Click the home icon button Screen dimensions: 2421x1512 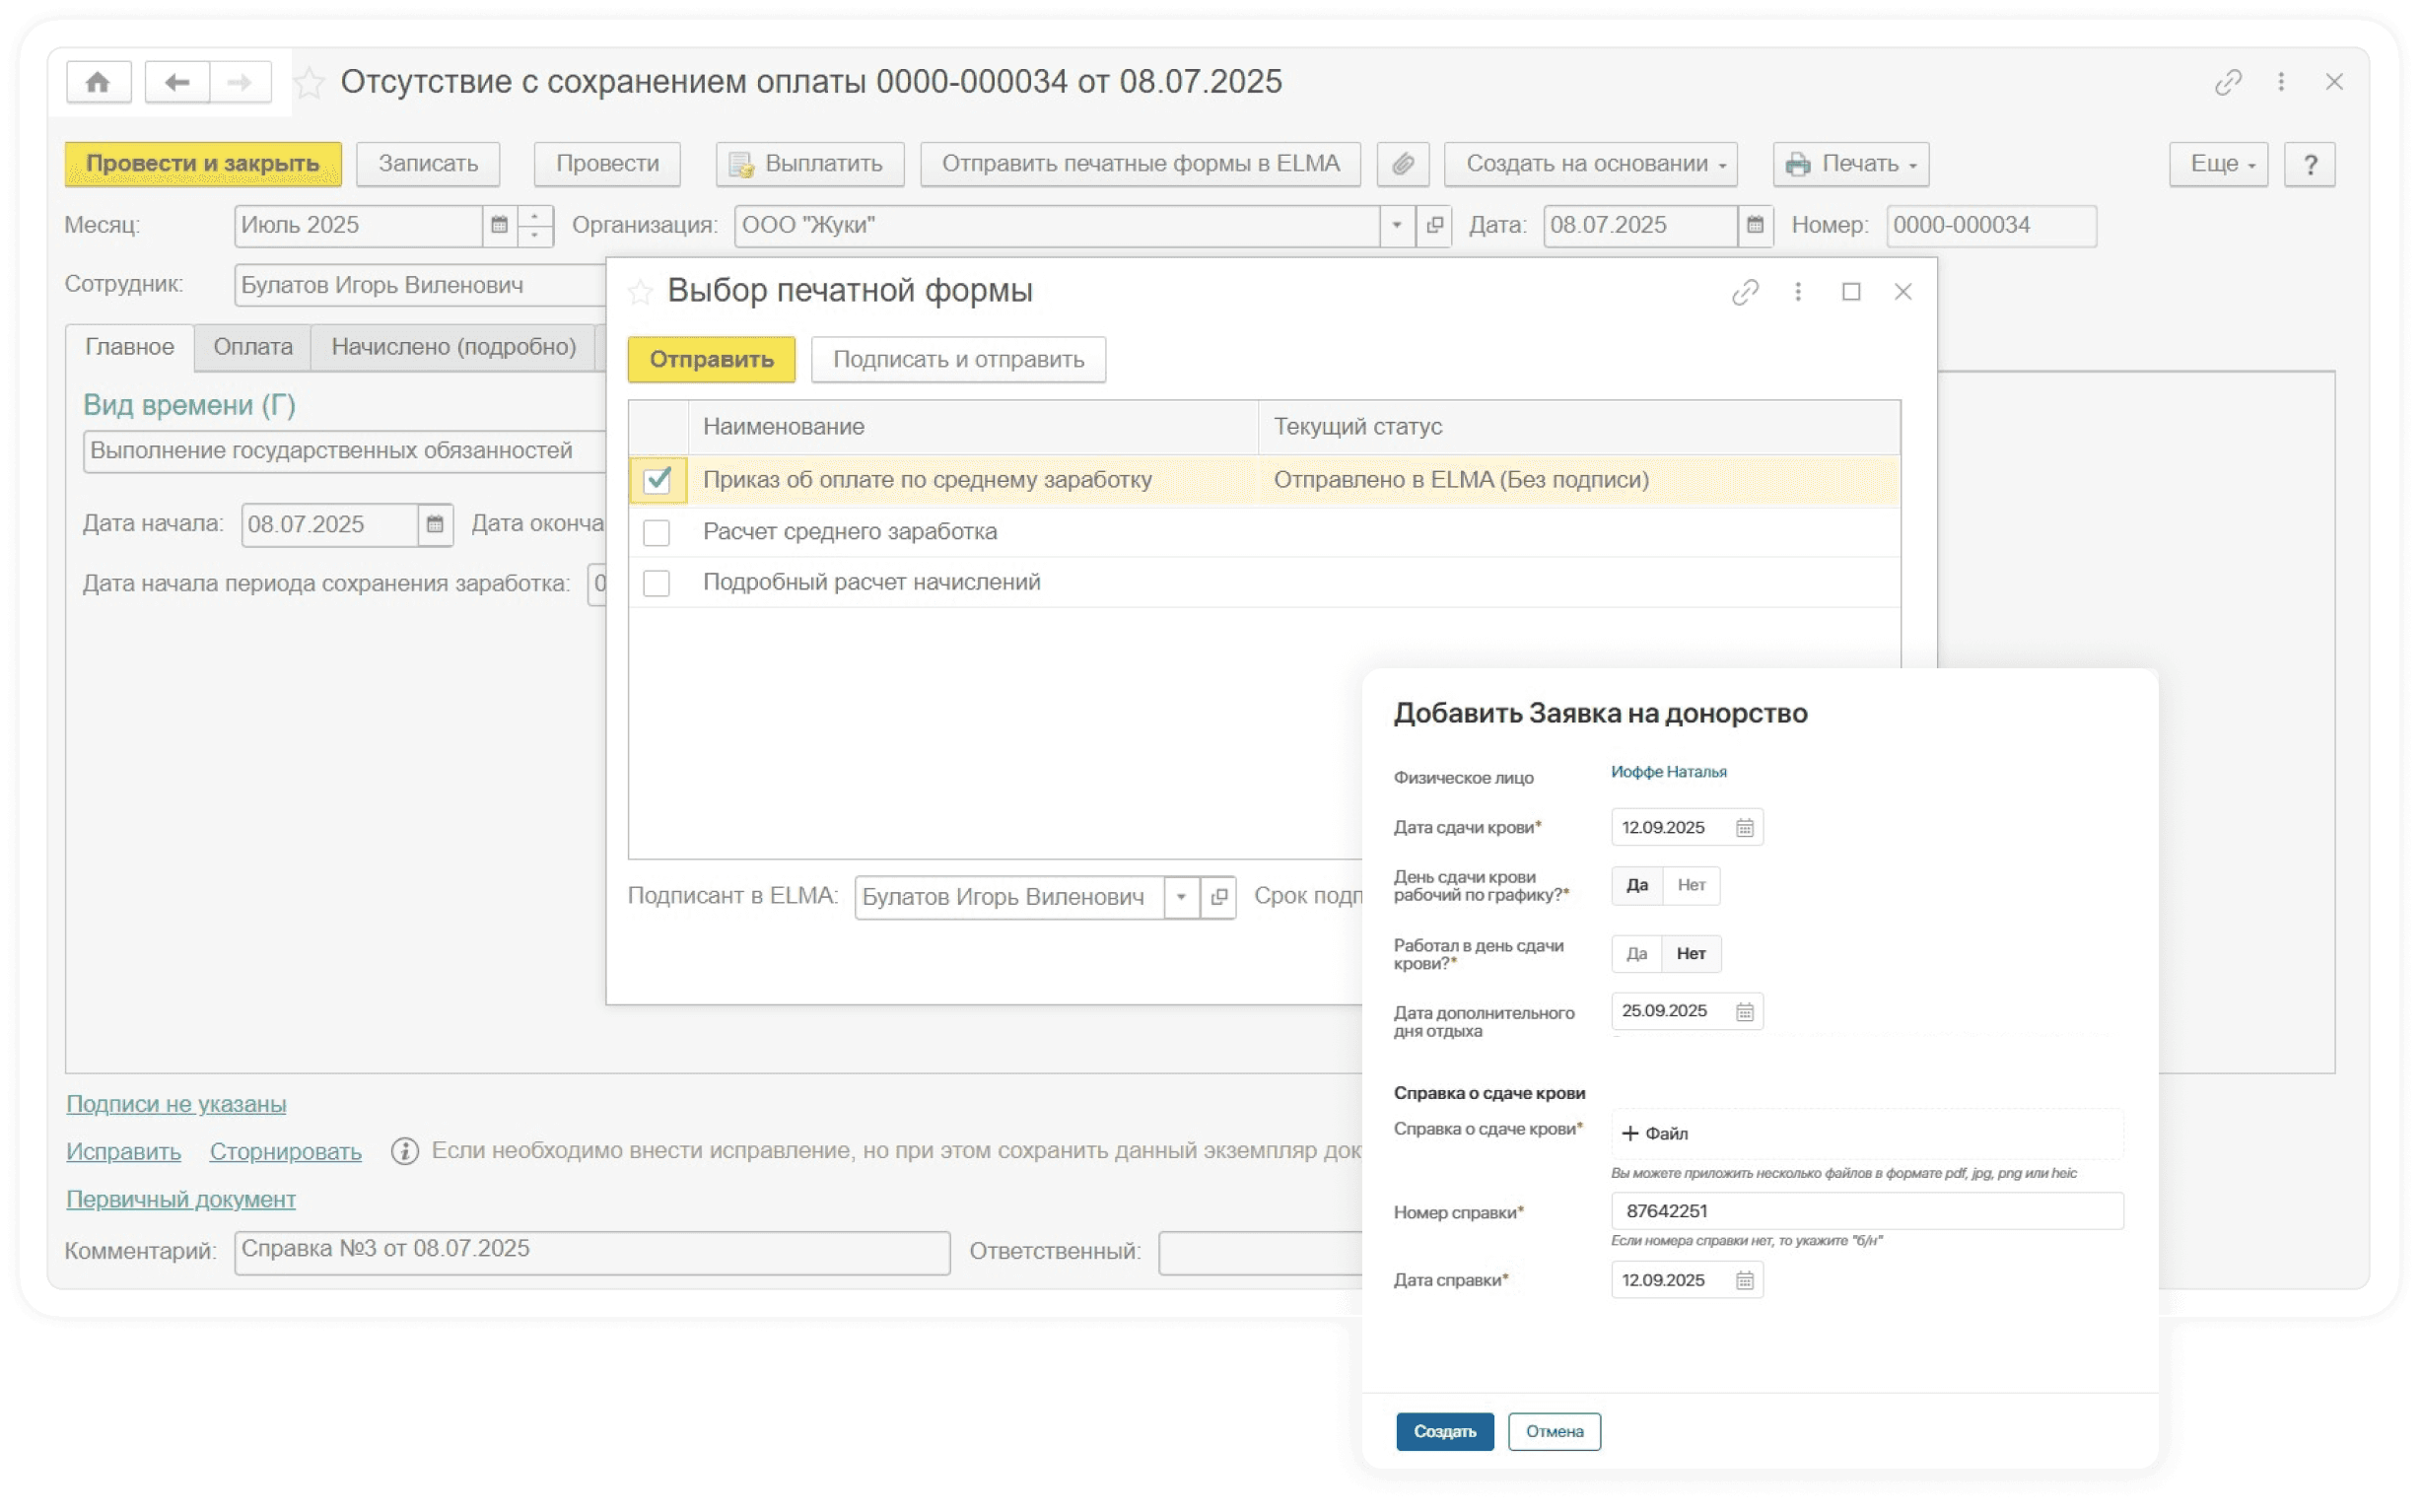[98, 82]
